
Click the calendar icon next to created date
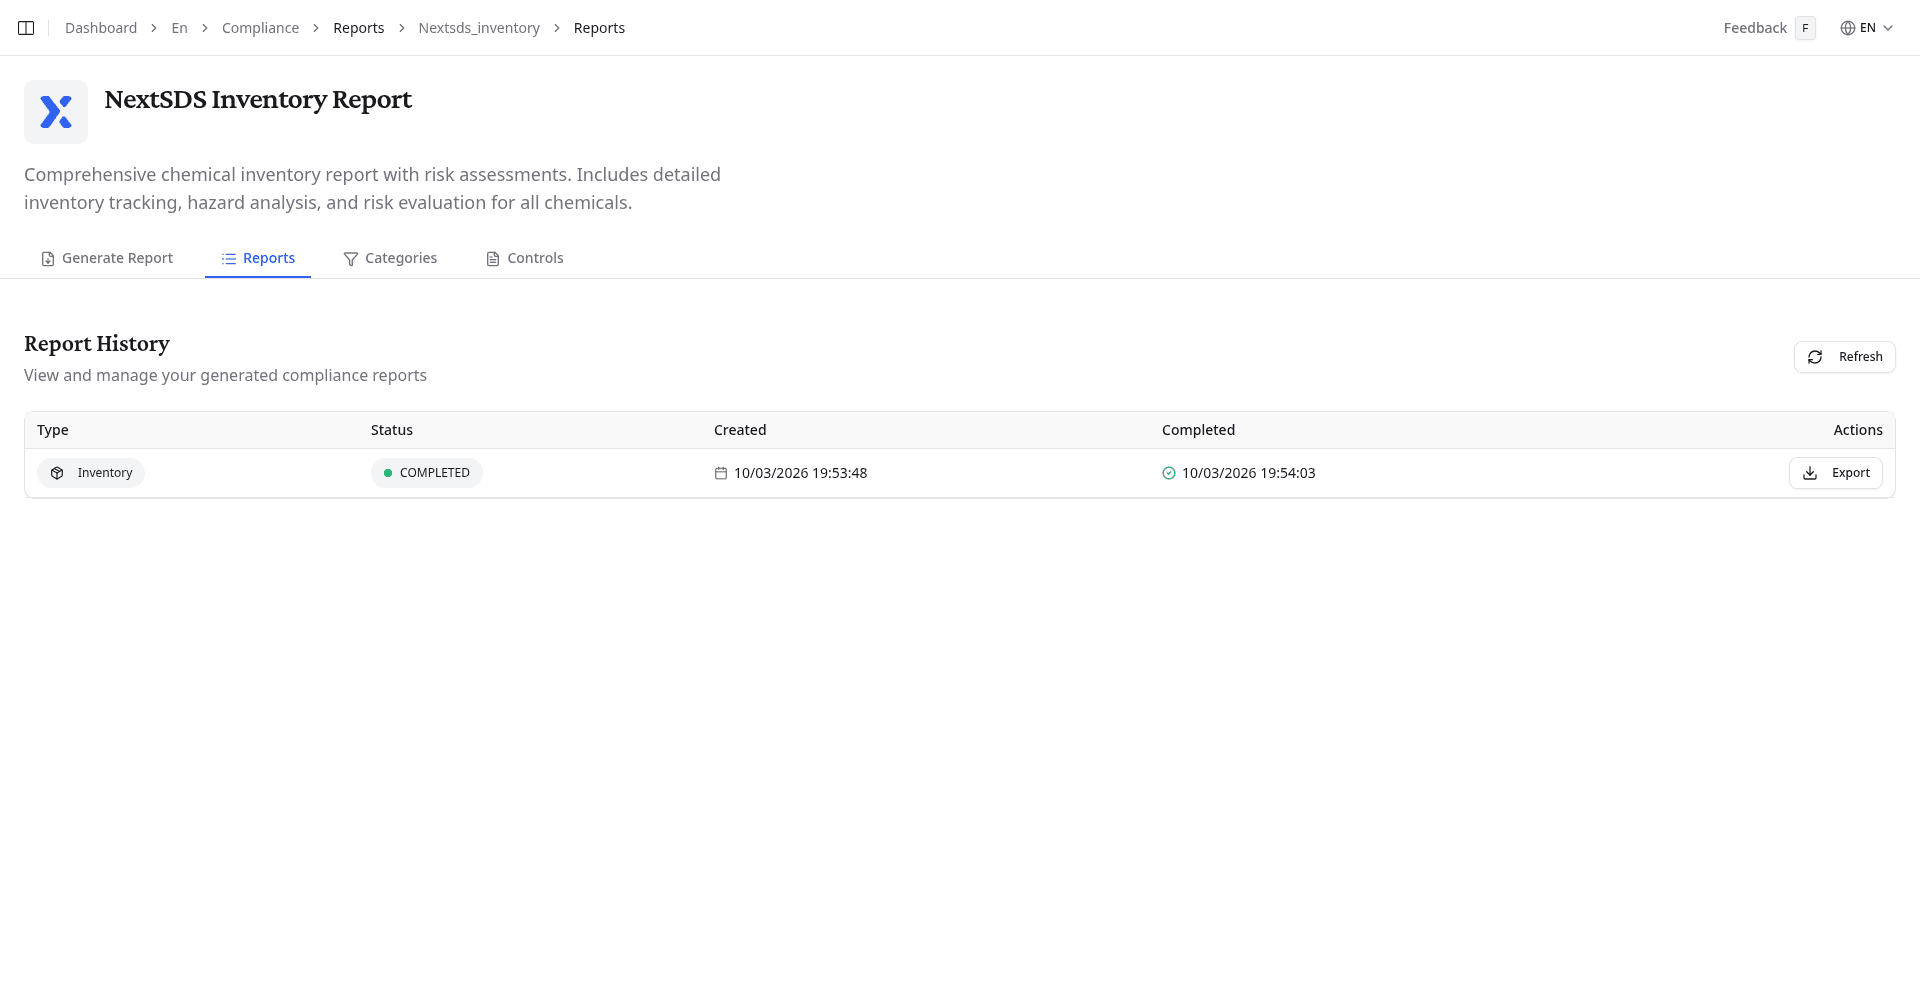tap(721, 473)
